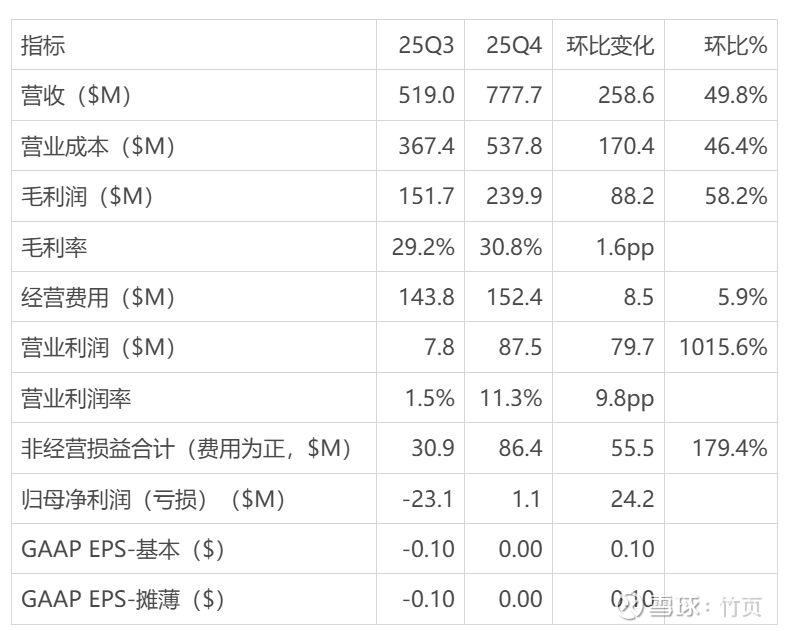This screenshot has height=631, width=785.
Task: Select the 25Q4 column header
Action: (513, 45)
